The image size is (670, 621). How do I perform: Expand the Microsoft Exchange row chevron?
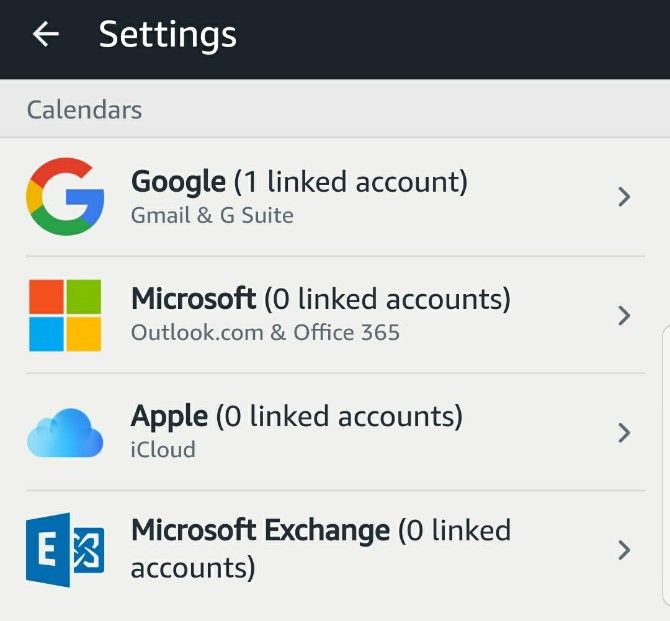tap(624, 550)
